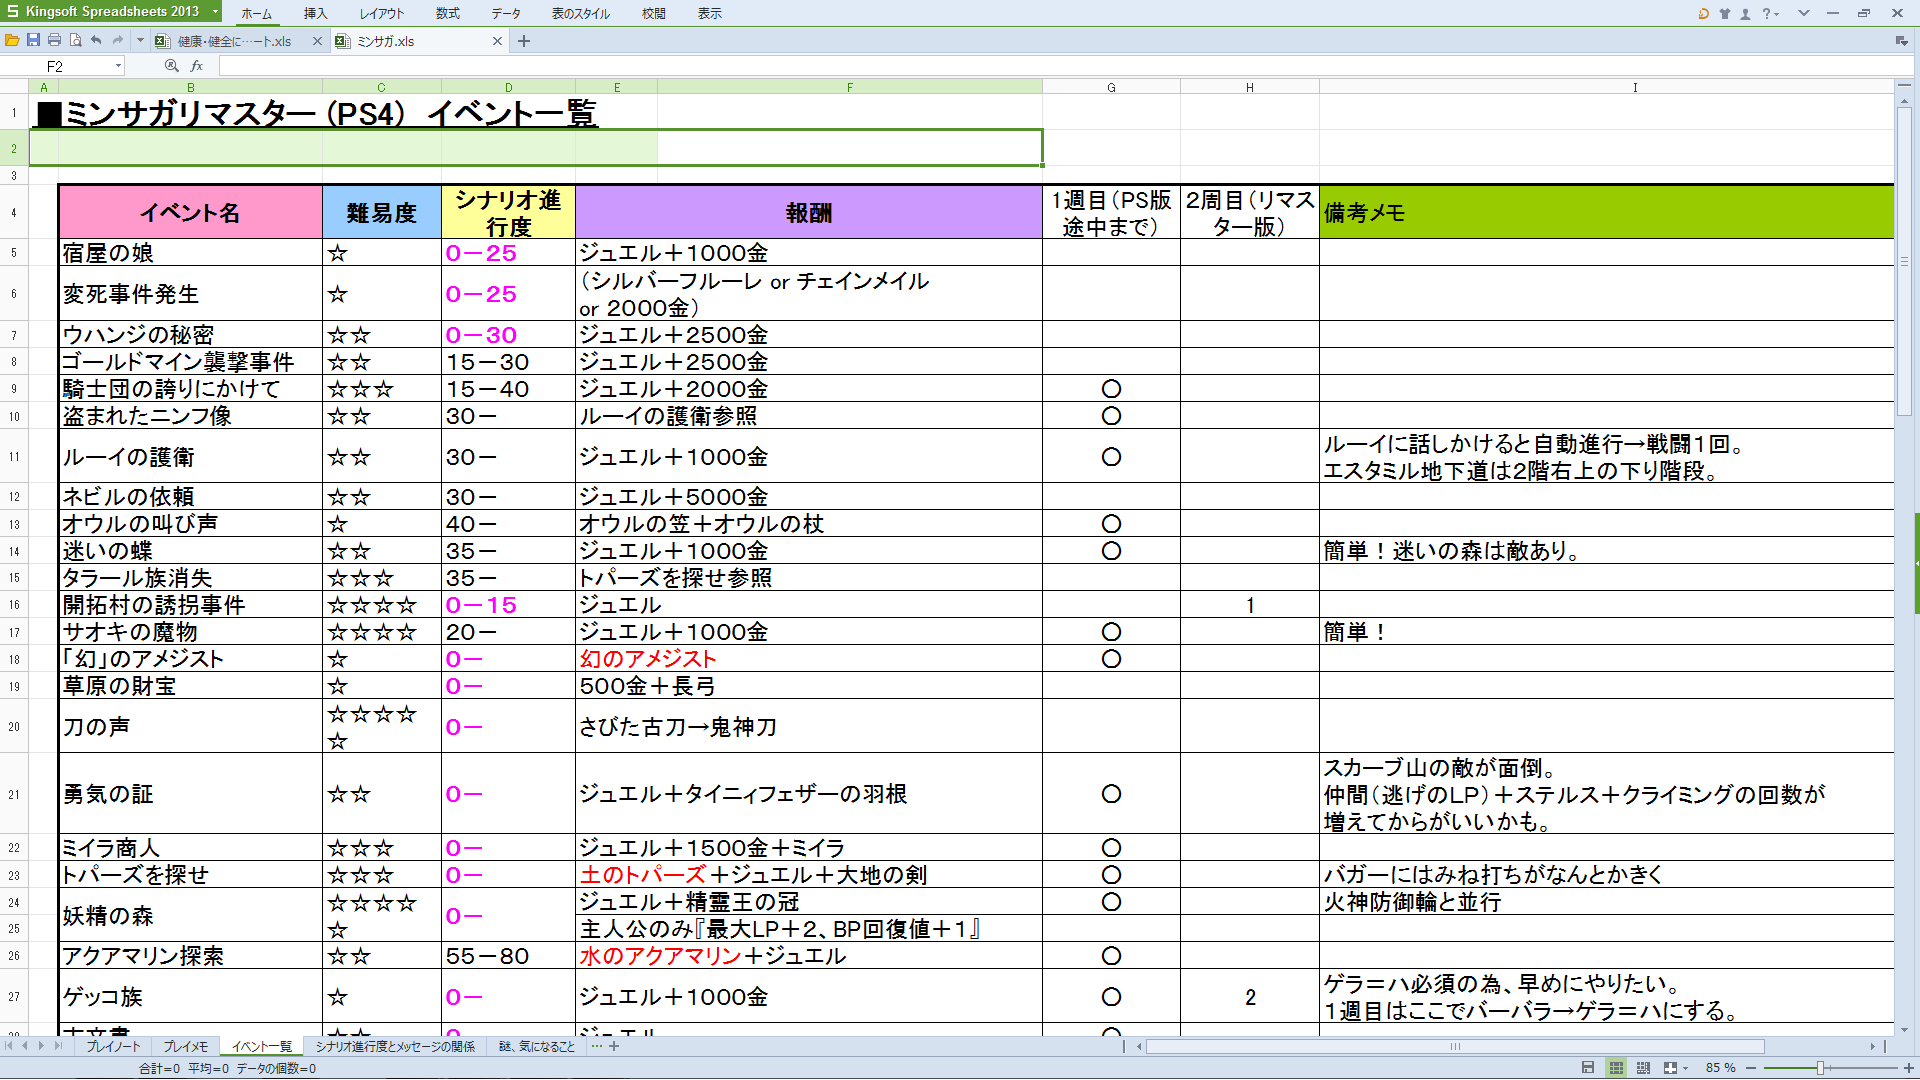Click the user account icon
The width and height of the screenshot is (1920, 1080).
(x=1745, y=13)
